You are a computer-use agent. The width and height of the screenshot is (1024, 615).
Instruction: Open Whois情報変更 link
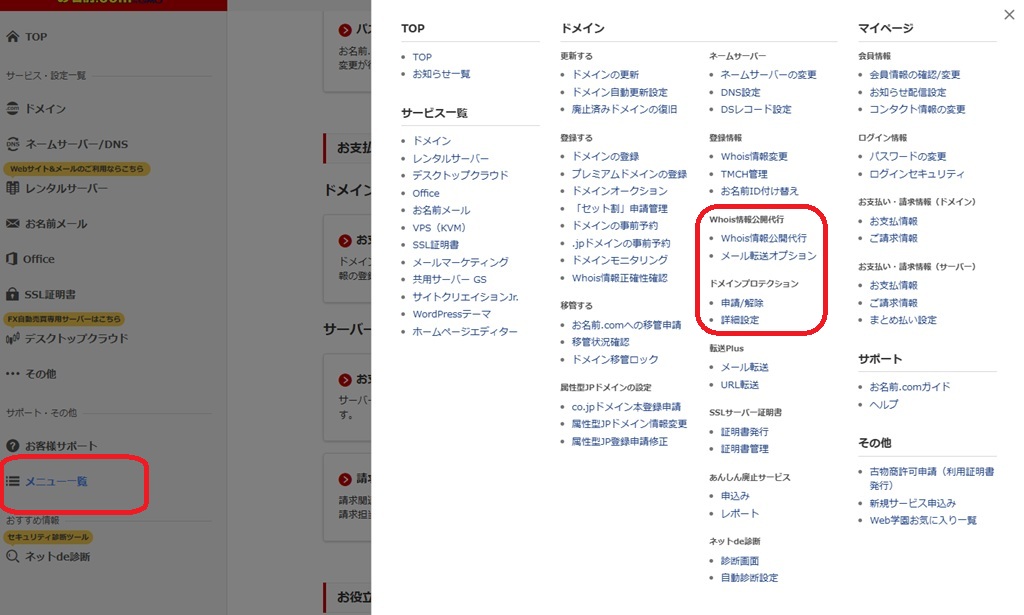pos(754,156)
